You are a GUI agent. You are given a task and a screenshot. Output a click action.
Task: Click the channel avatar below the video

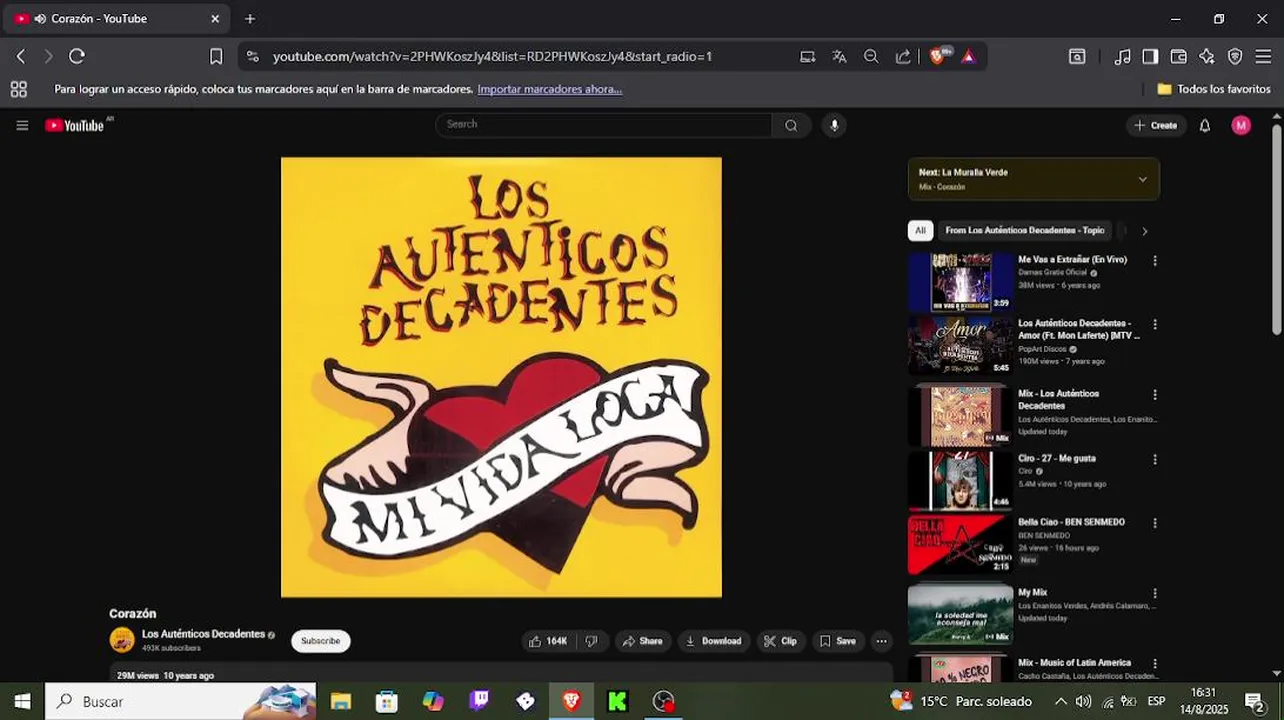[x=122, y=640]
